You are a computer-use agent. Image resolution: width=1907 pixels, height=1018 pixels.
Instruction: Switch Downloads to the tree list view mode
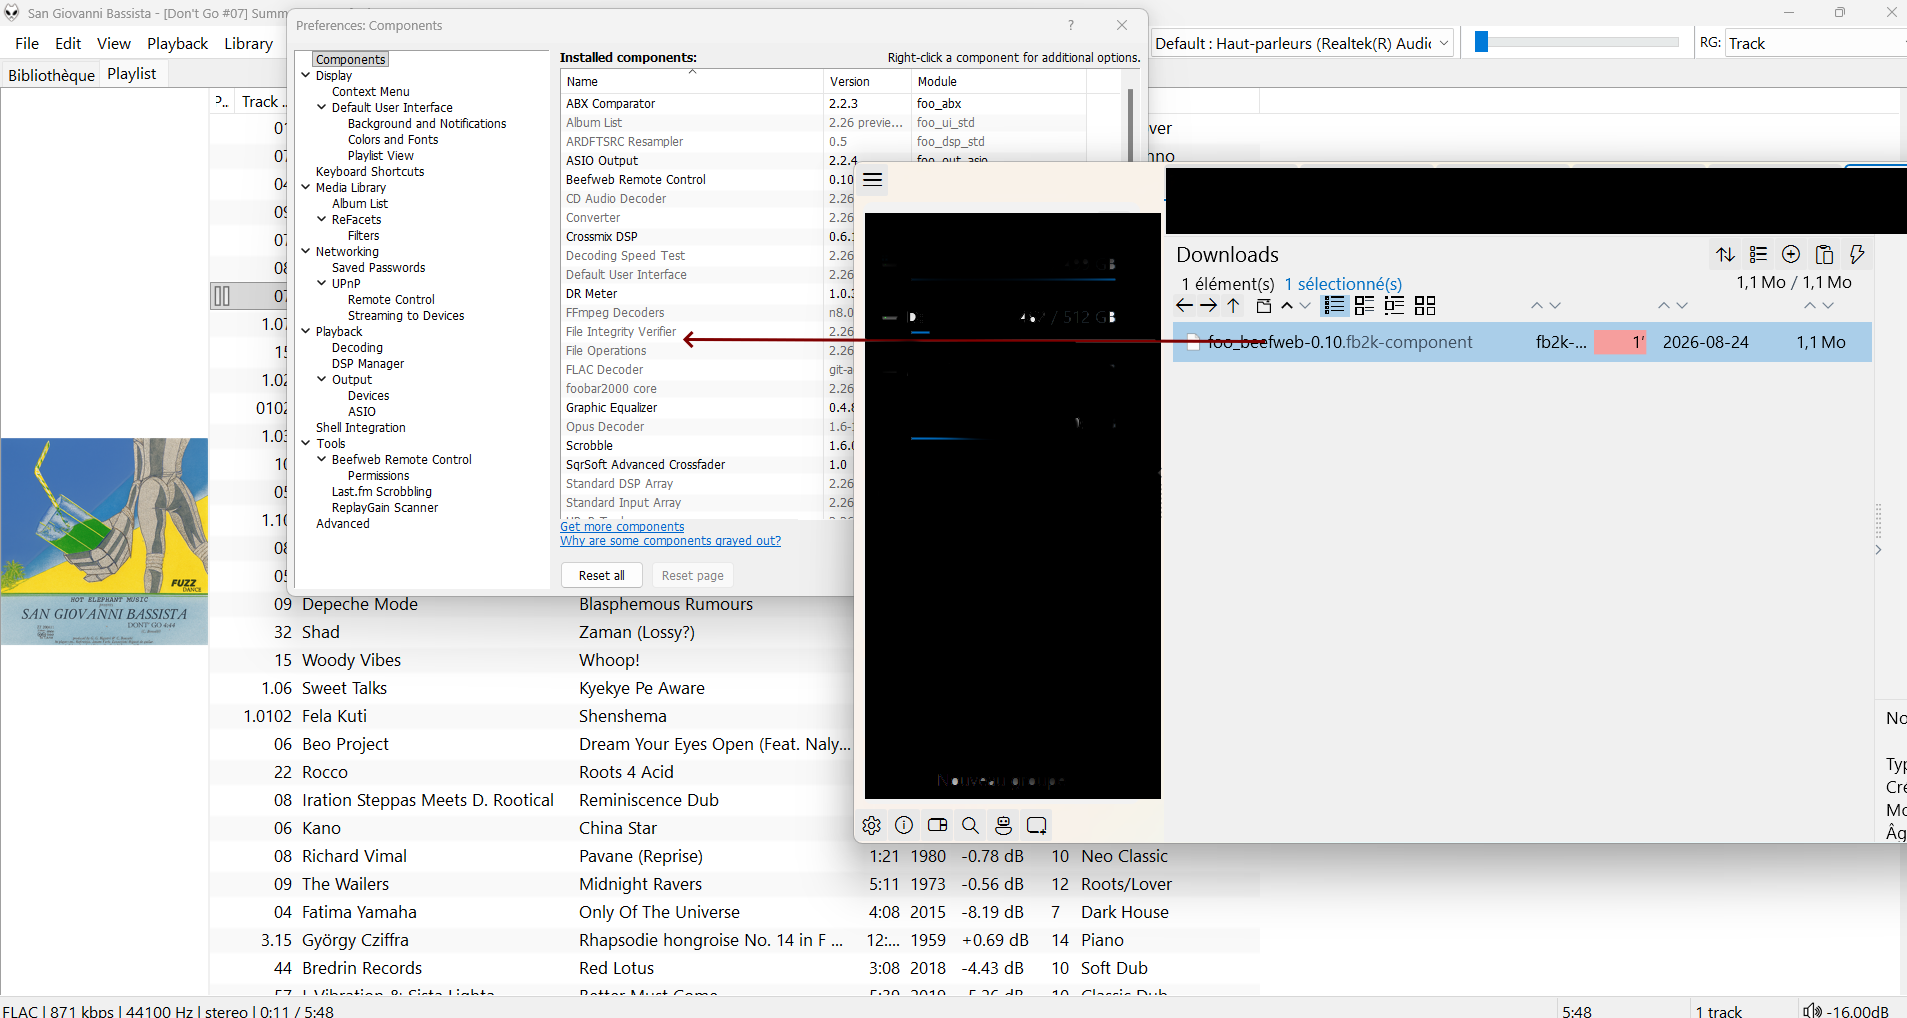(1394, 306)
